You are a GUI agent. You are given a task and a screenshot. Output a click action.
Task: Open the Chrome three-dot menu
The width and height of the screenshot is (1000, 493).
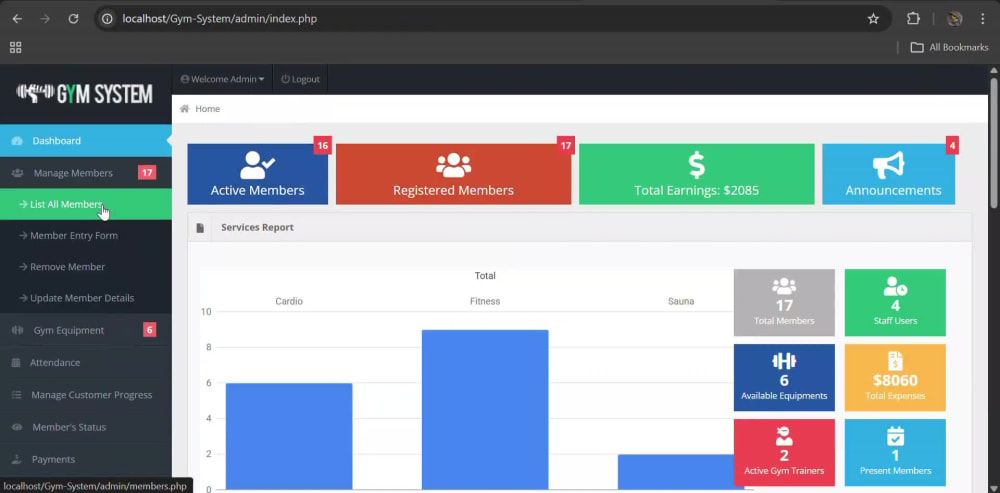[x=983, y=18]
